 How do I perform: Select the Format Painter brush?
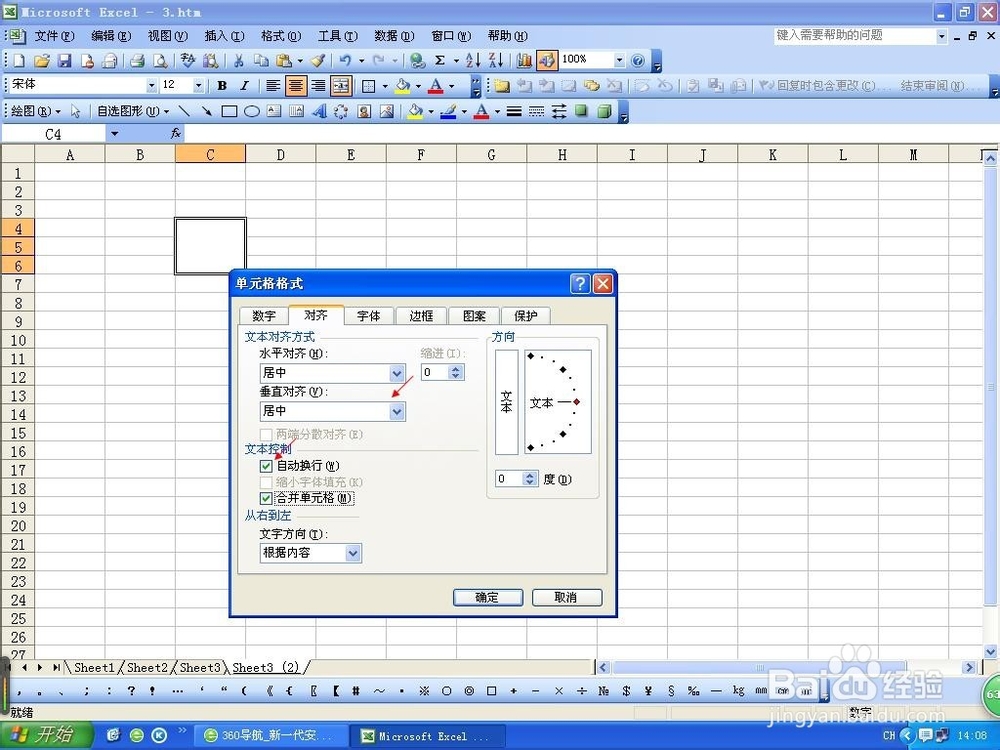(x=318, y=61)
